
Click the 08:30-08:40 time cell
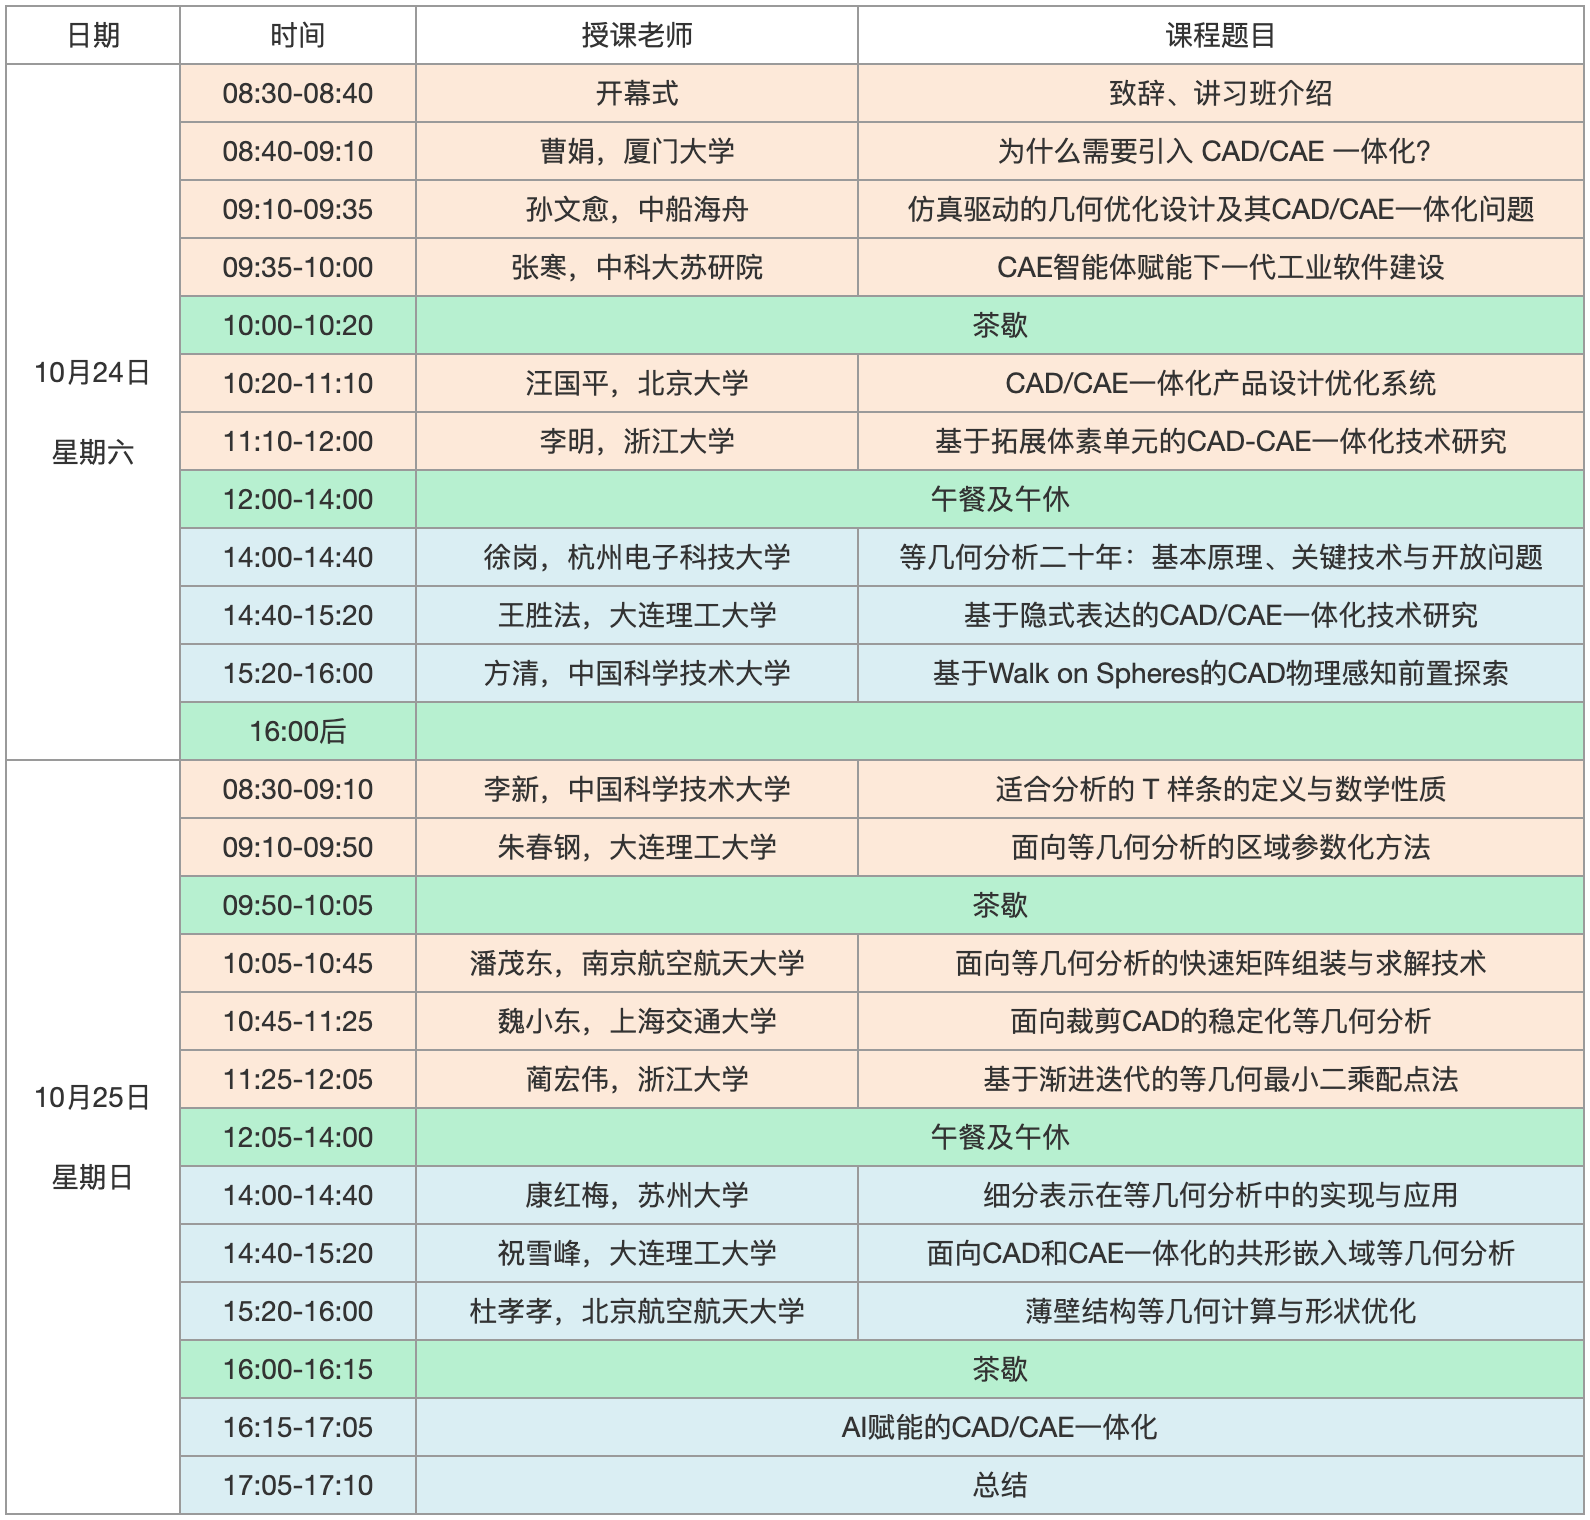pos(298,93)
